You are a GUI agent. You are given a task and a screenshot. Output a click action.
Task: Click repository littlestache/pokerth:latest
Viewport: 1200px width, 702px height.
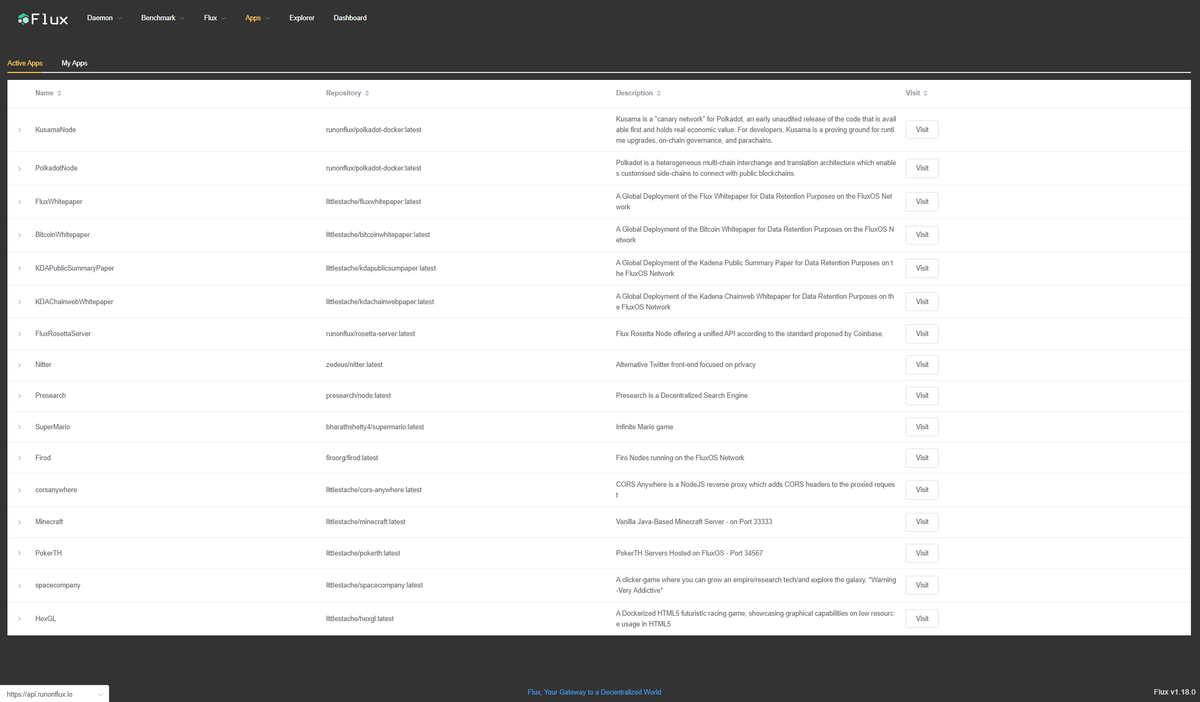(x=363, y=553)
